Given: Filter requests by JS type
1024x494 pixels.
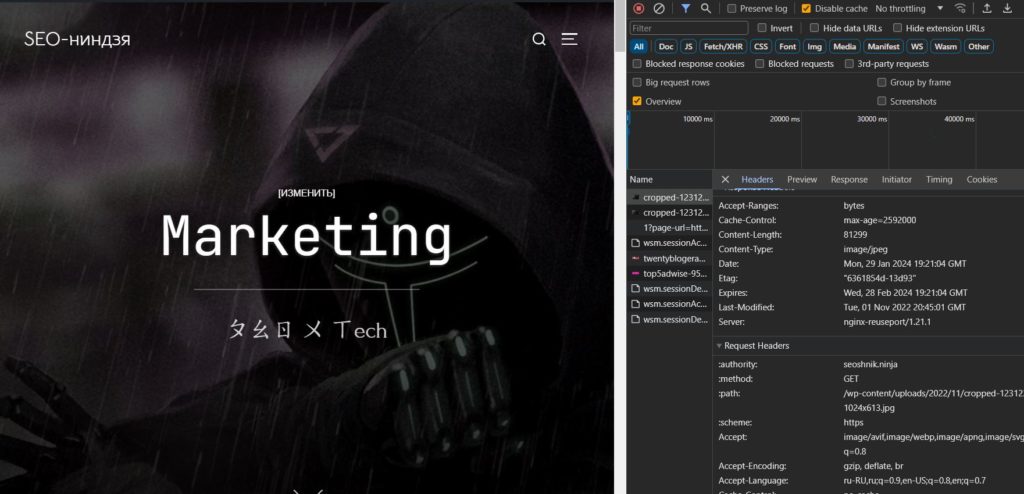Looking at the screenshot, I should pos(688,46).
